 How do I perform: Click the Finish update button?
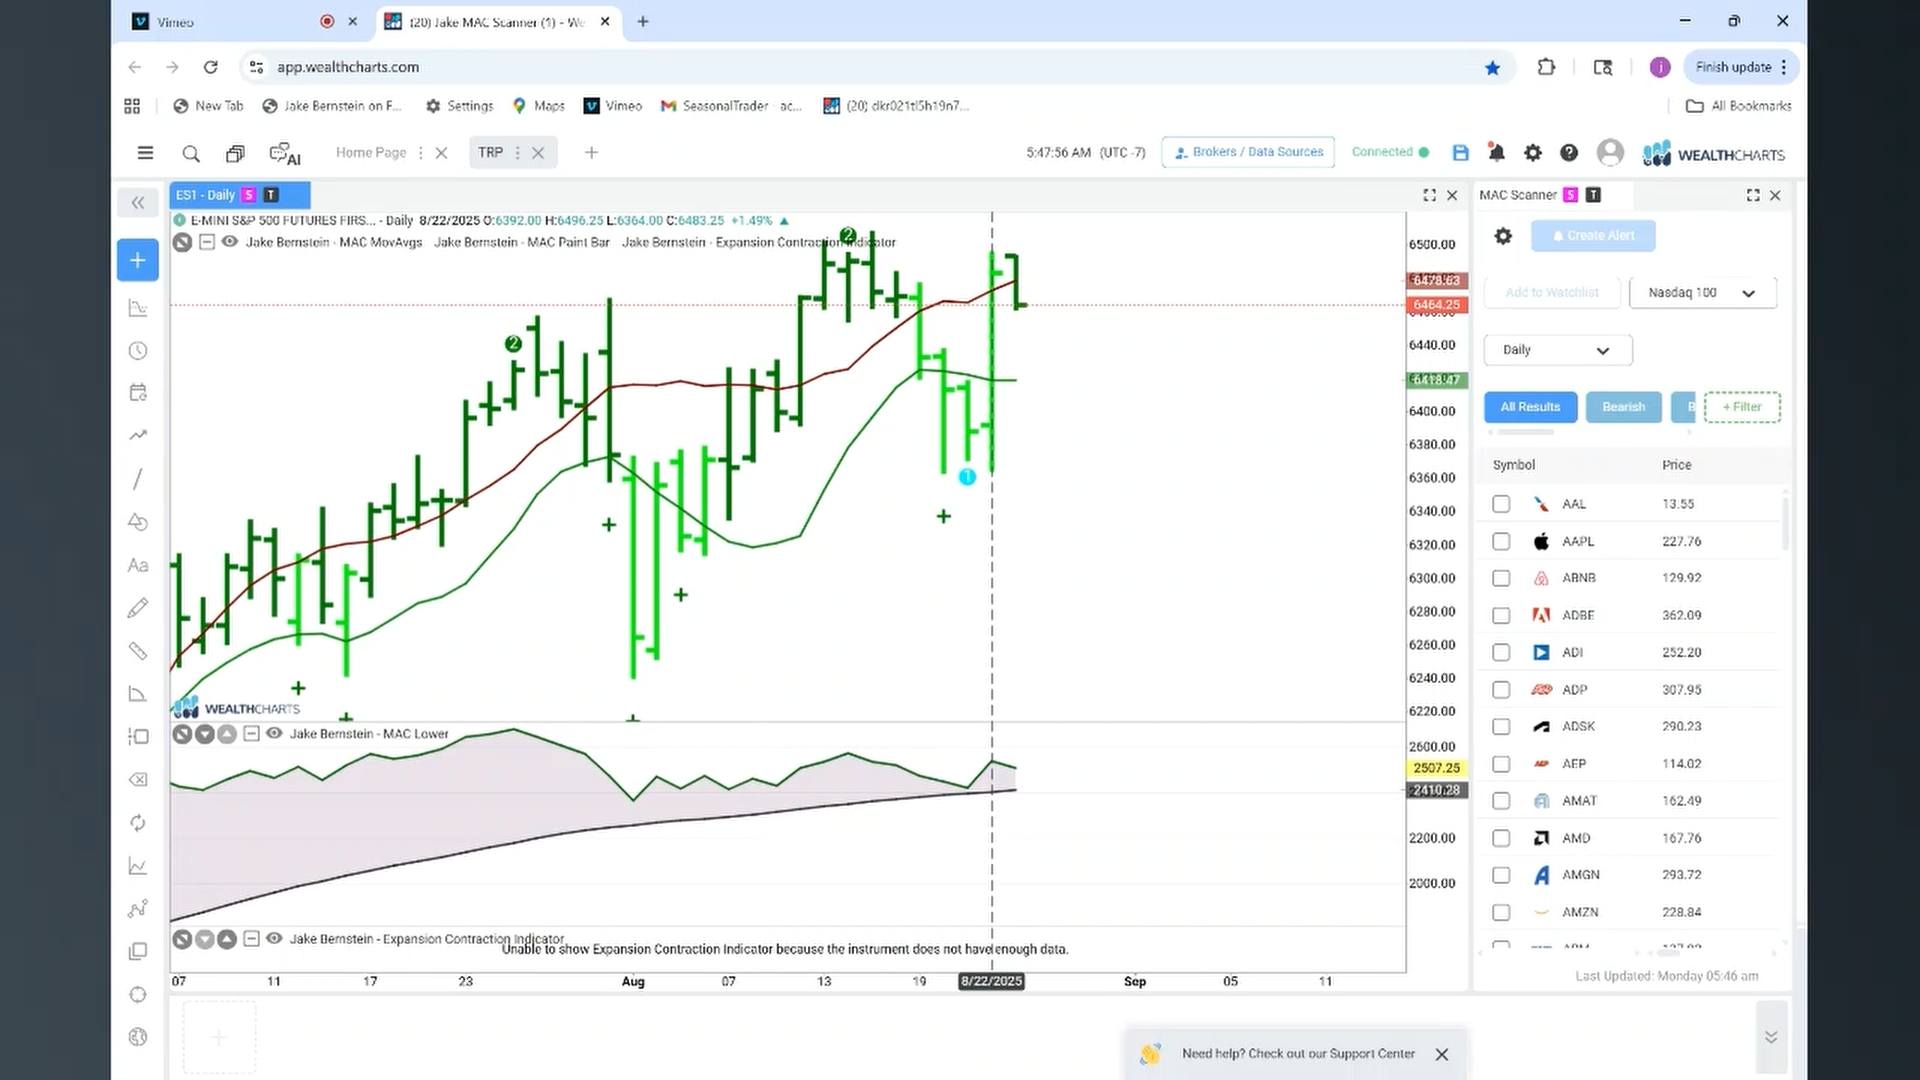click(x=1742, y=67)
